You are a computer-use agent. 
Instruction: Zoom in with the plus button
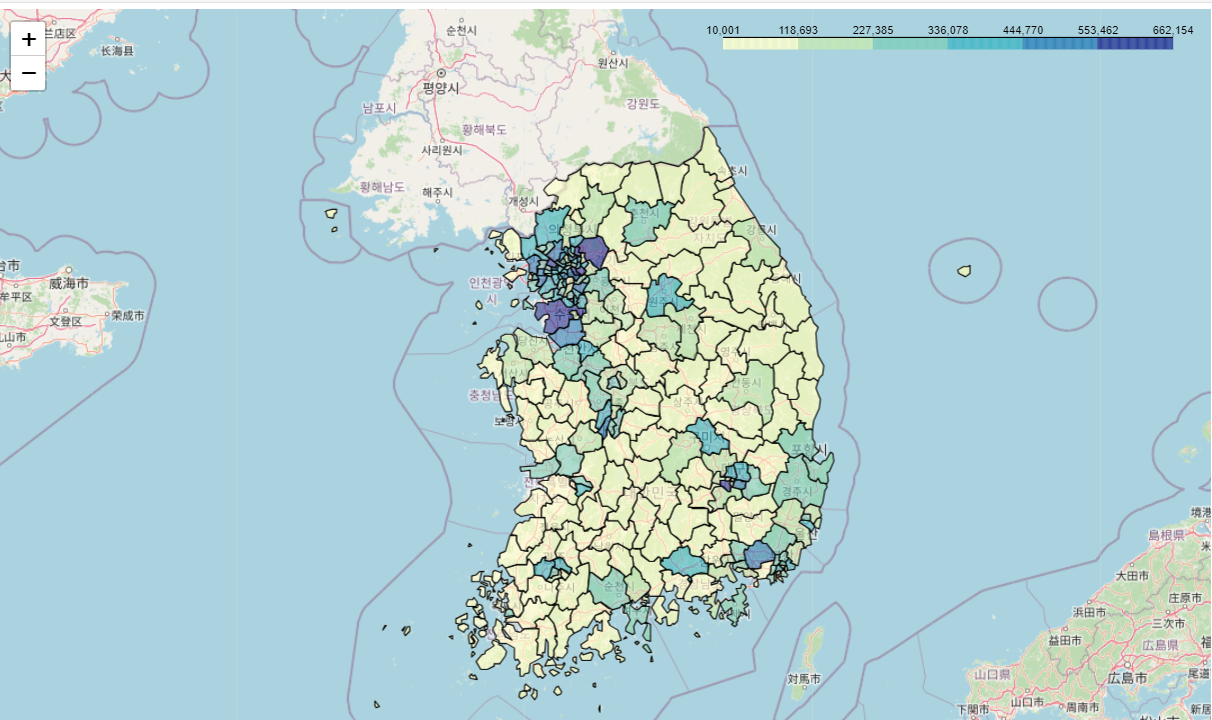tap(28, 39)
